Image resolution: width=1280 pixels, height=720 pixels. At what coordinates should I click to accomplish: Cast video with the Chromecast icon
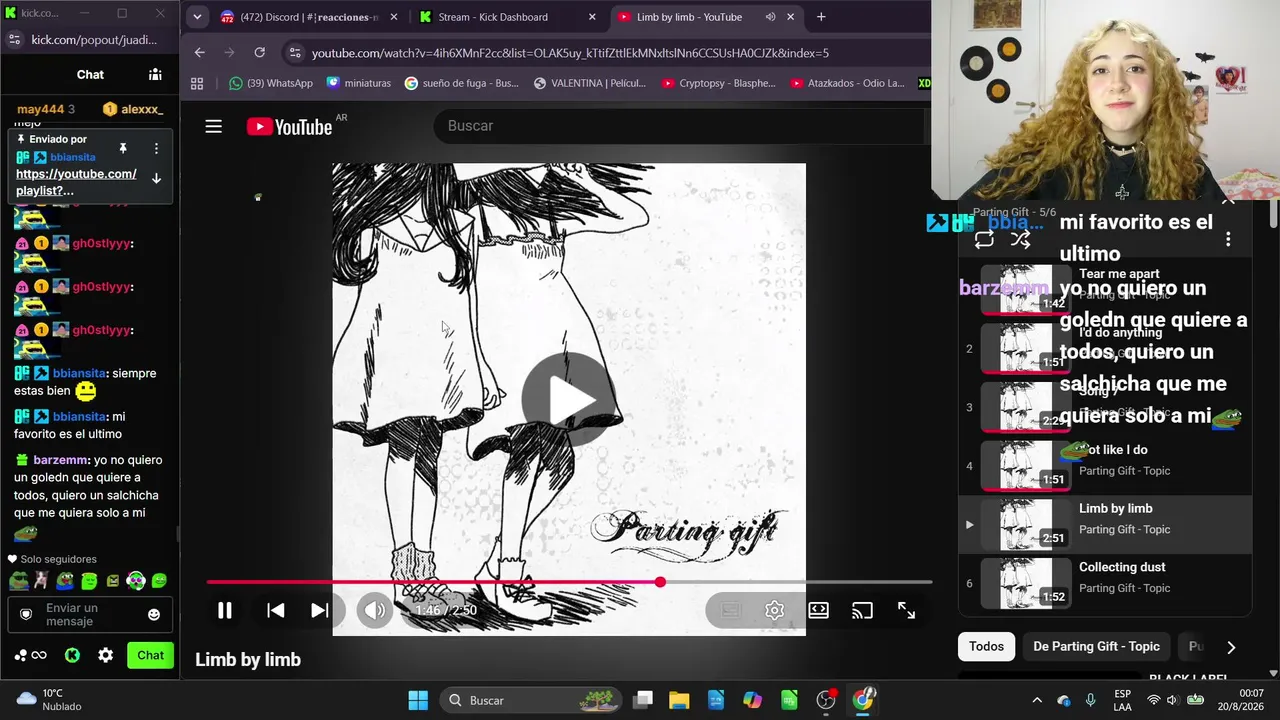click(x=862, y=610)
